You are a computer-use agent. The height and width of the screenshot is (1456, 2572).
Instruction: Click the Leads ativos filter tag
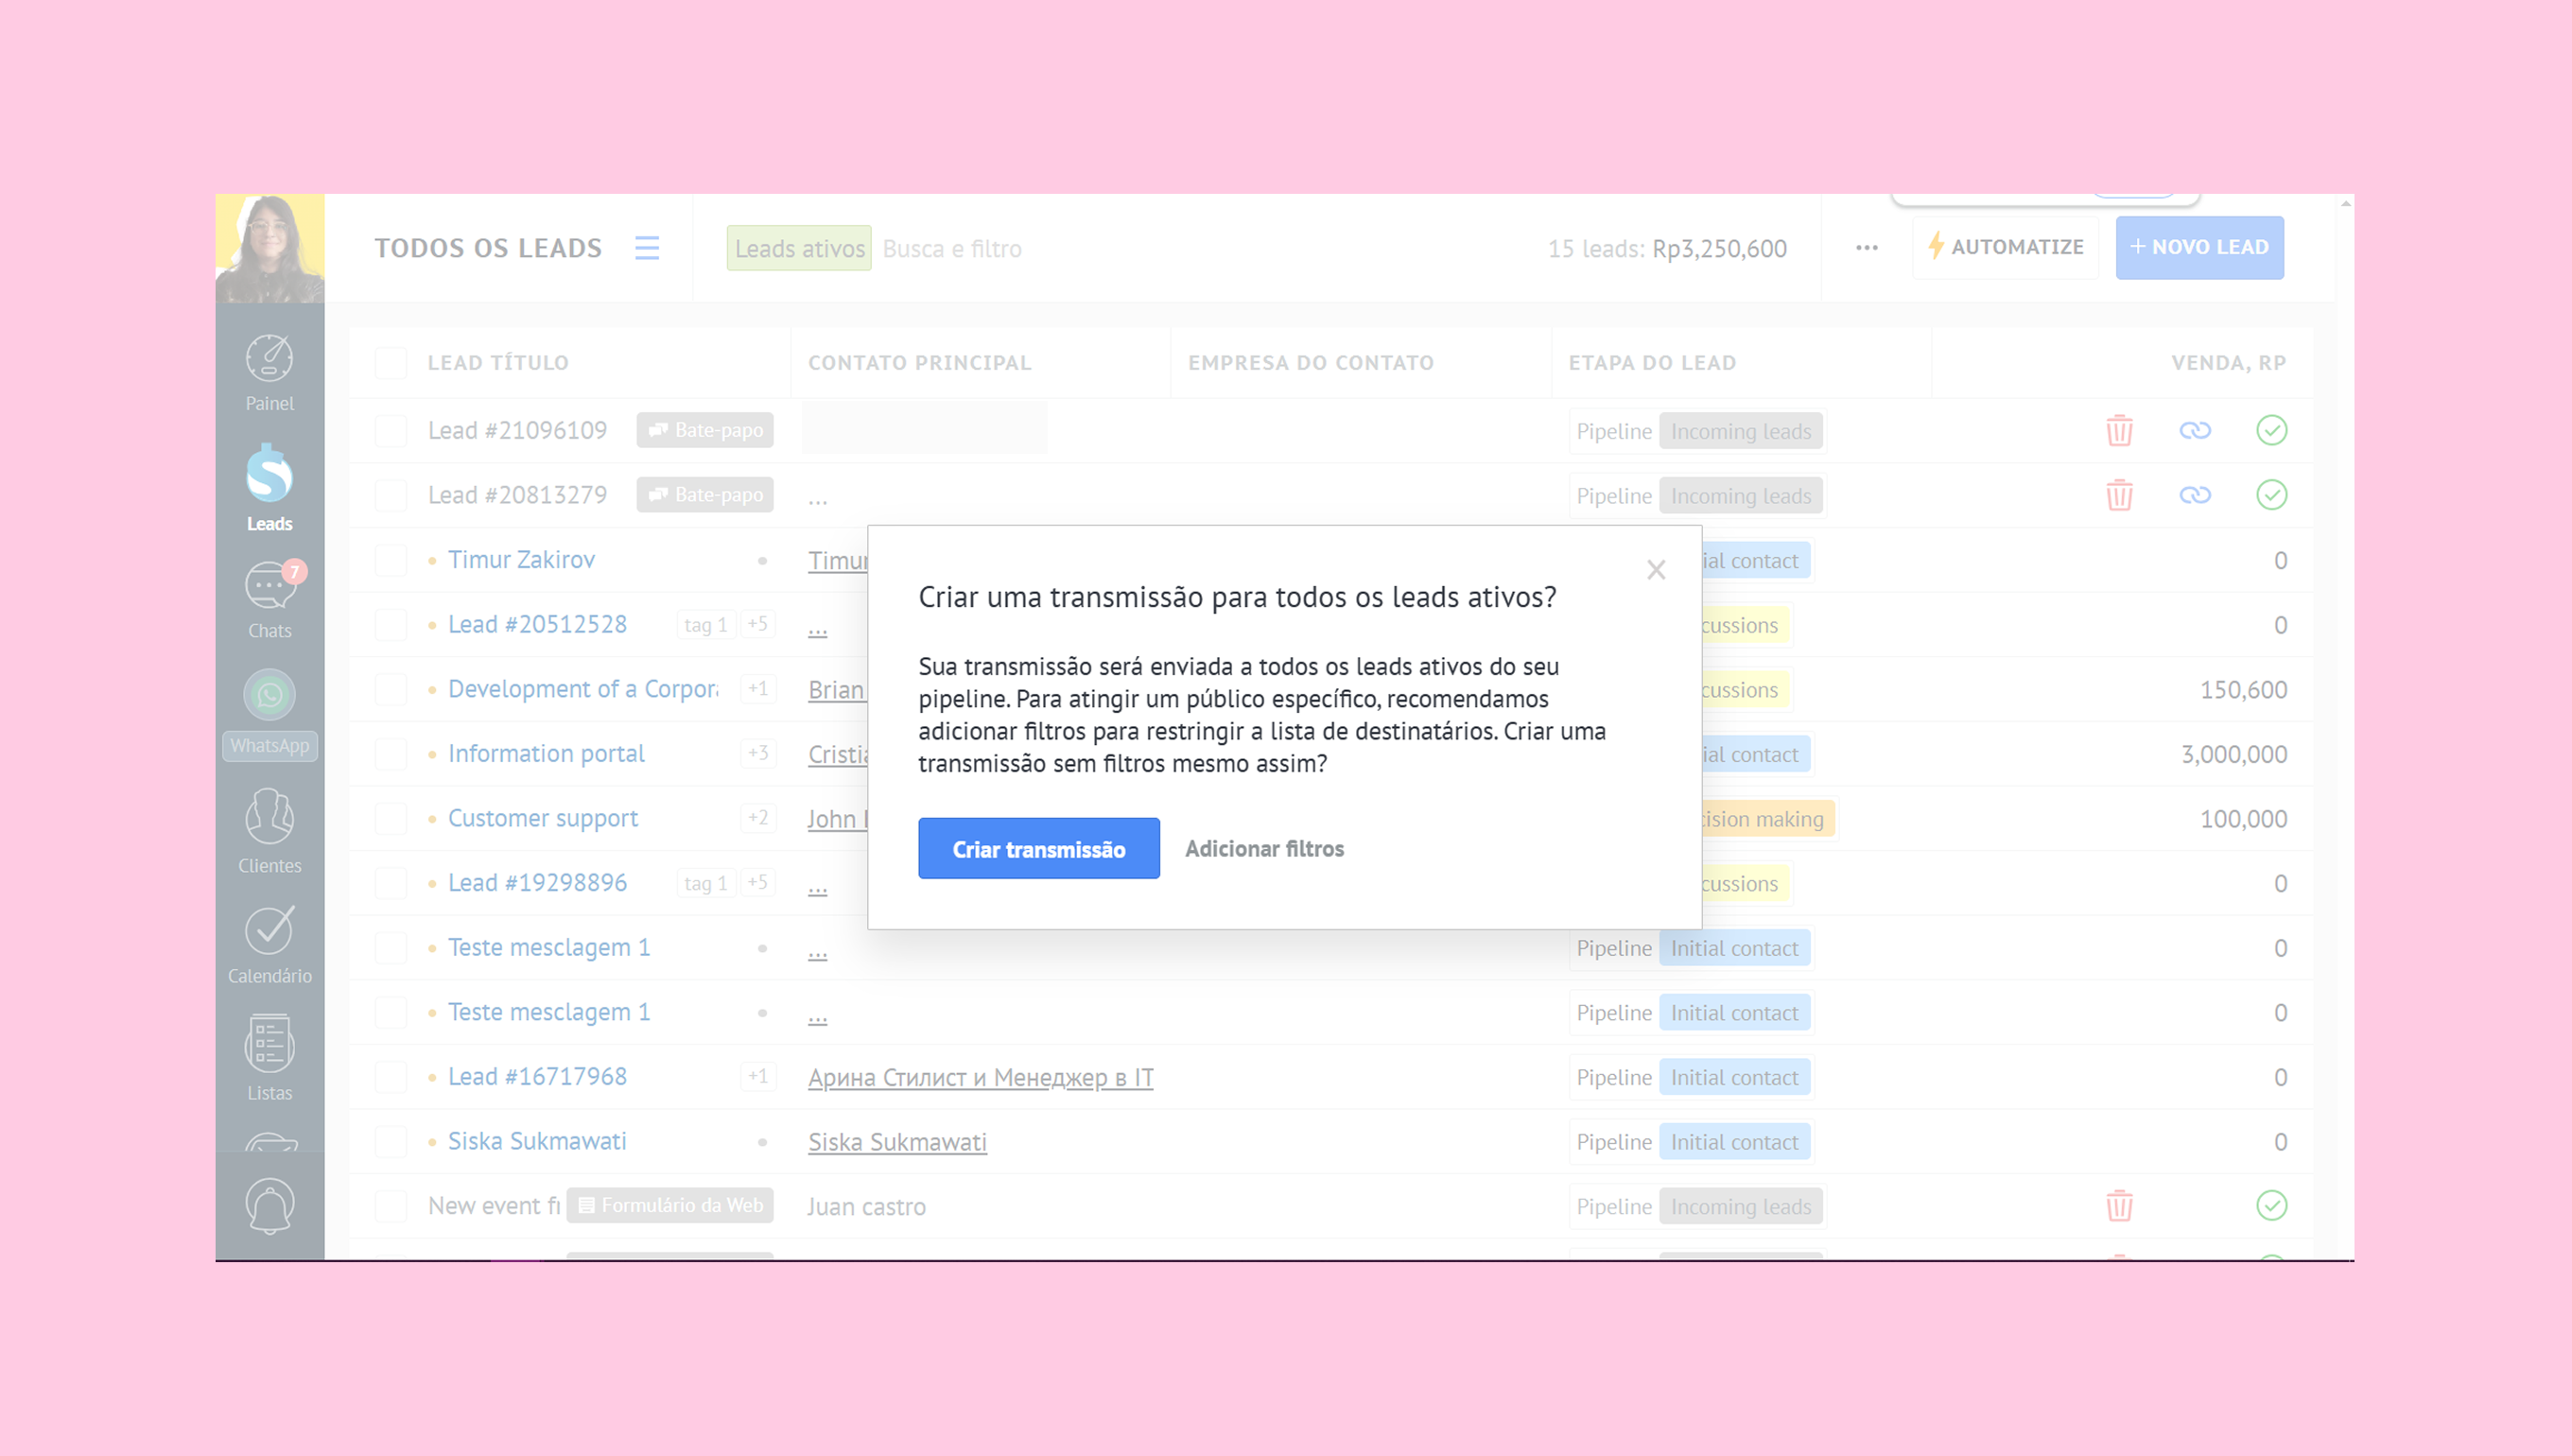(799, 249)
